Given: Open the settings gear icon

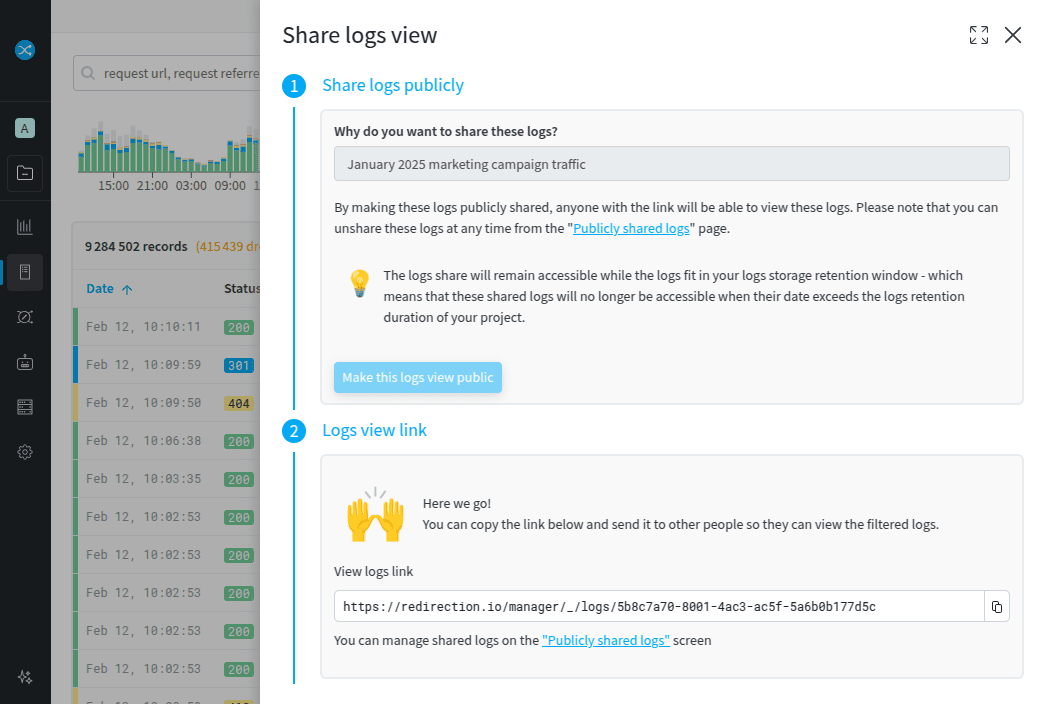Looking at the screenshot, I should (x=25, y=452).
